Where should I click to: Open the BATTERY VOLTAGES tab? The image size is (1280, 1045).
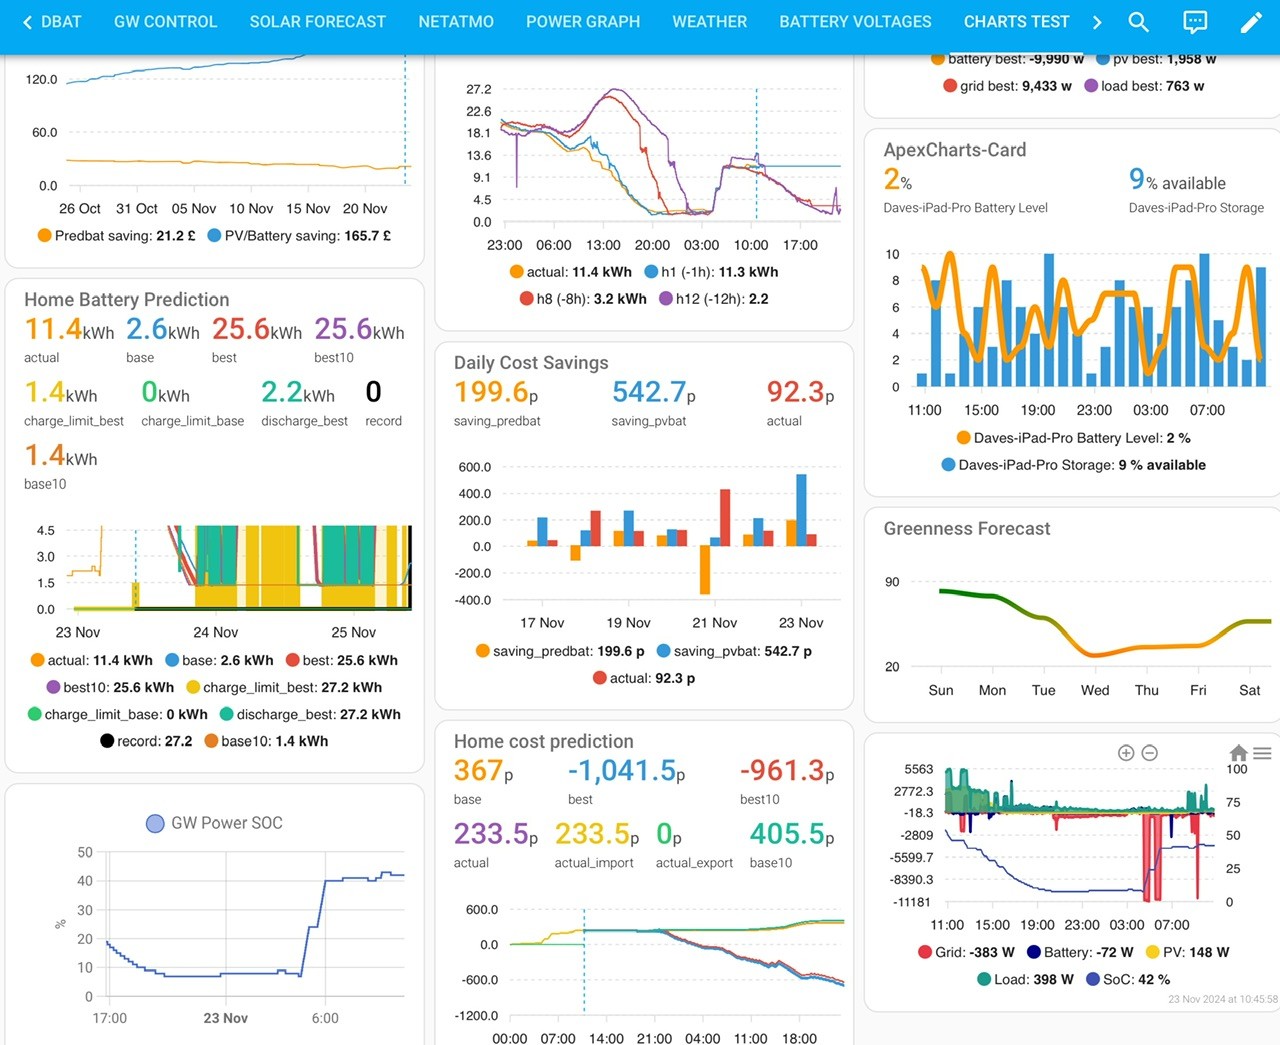tap(855, 22)
